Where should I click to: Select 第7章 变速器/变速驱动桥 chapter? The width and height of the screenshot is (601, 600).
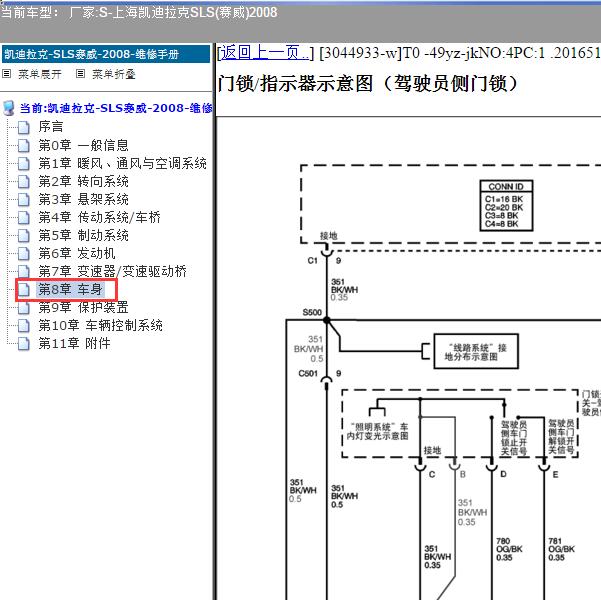[112, 271]
